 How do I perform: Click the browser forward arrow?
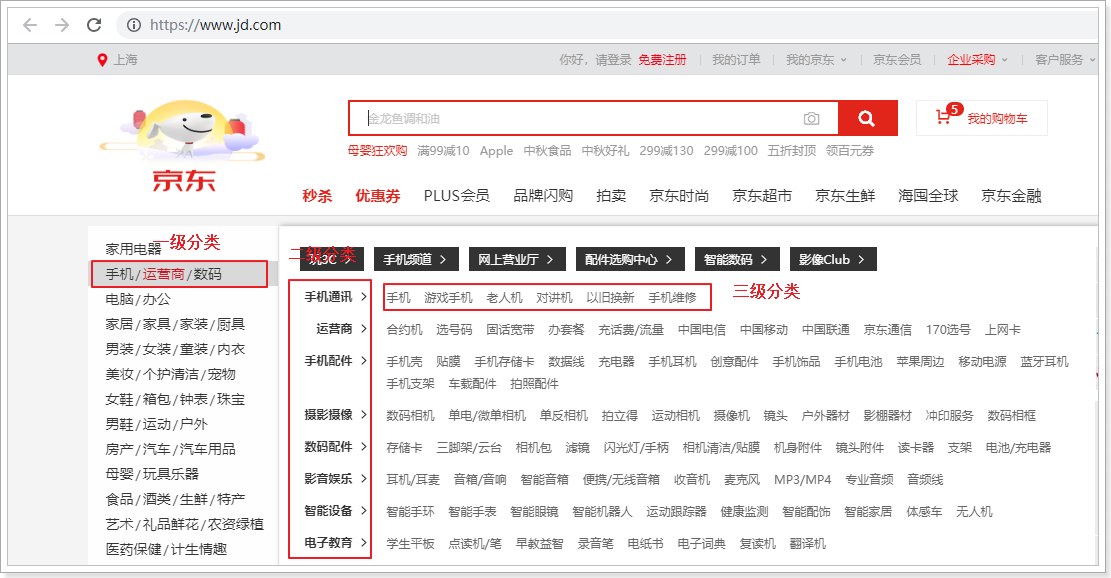coord(62,25)
